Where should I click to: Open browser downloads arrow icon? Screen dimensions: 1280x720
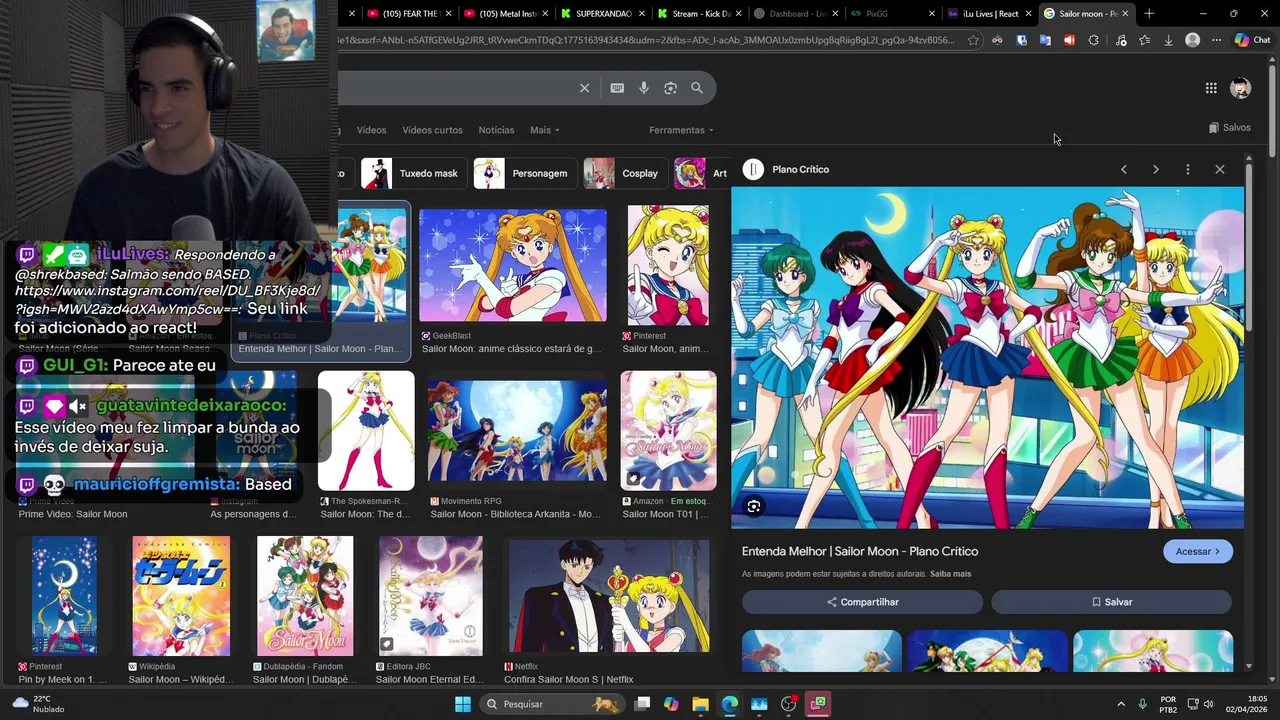pyautogui.click(x=1168, y=40)
